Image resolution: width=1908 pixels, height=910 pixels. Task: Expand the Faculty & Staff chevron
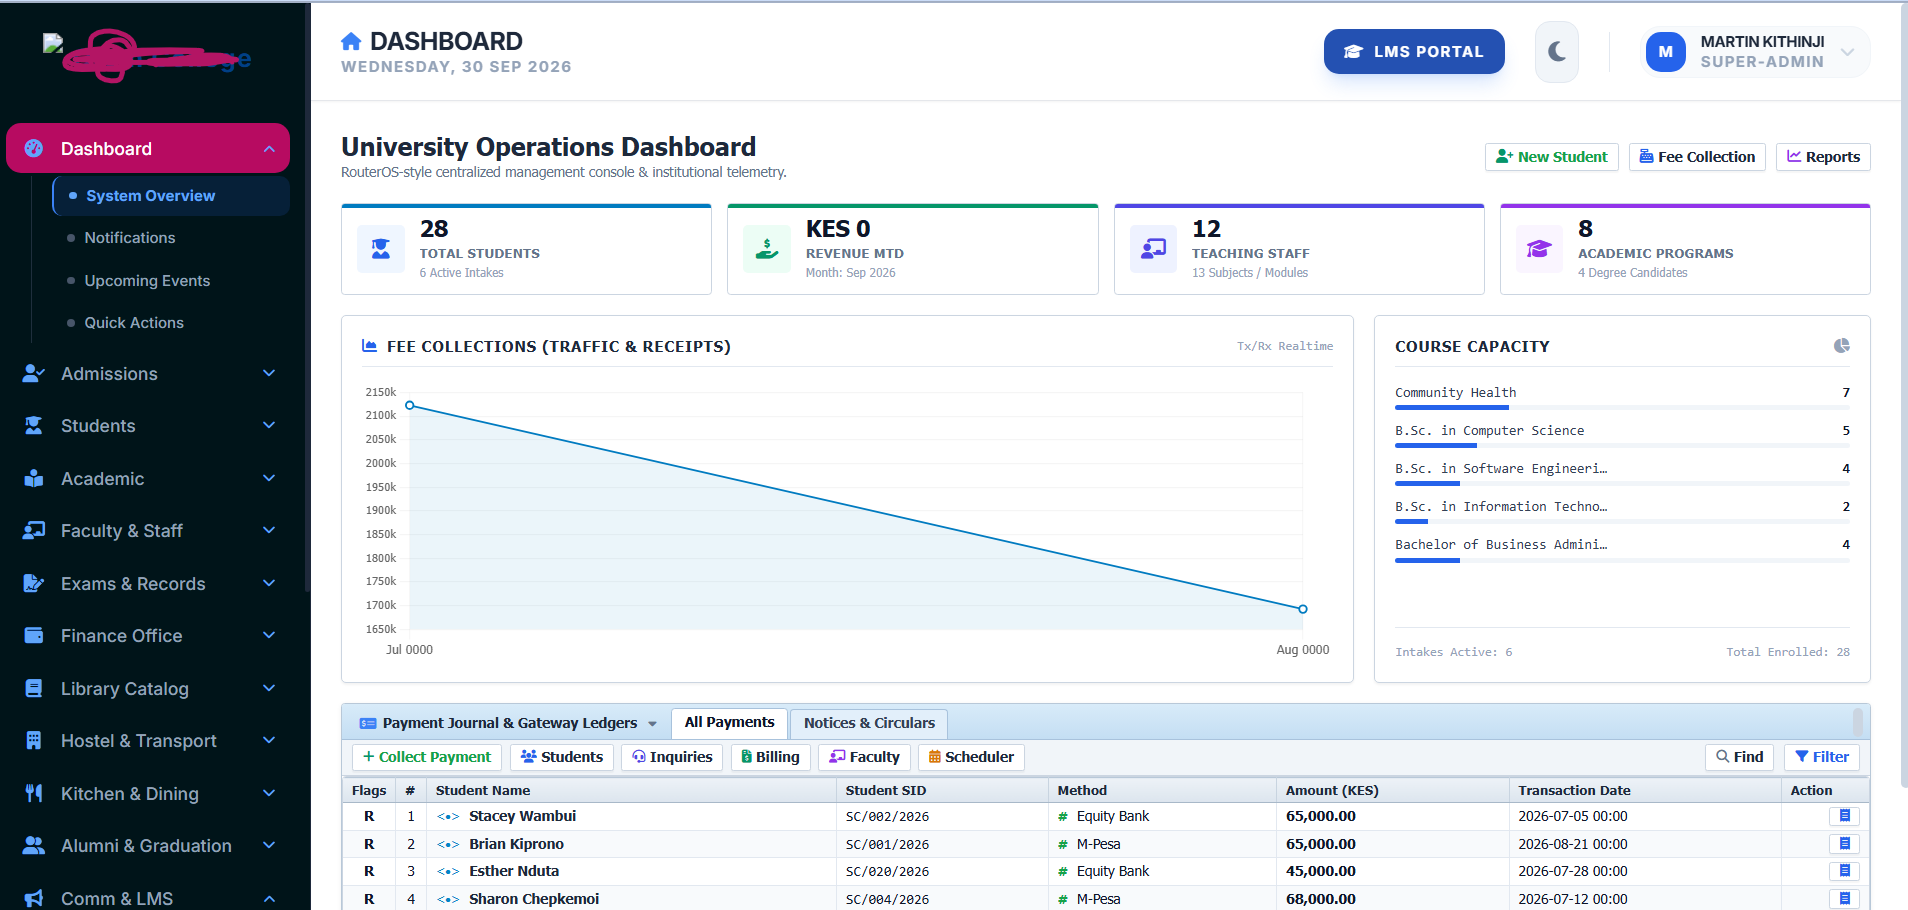pyautogui.click(x=269, y=530)
